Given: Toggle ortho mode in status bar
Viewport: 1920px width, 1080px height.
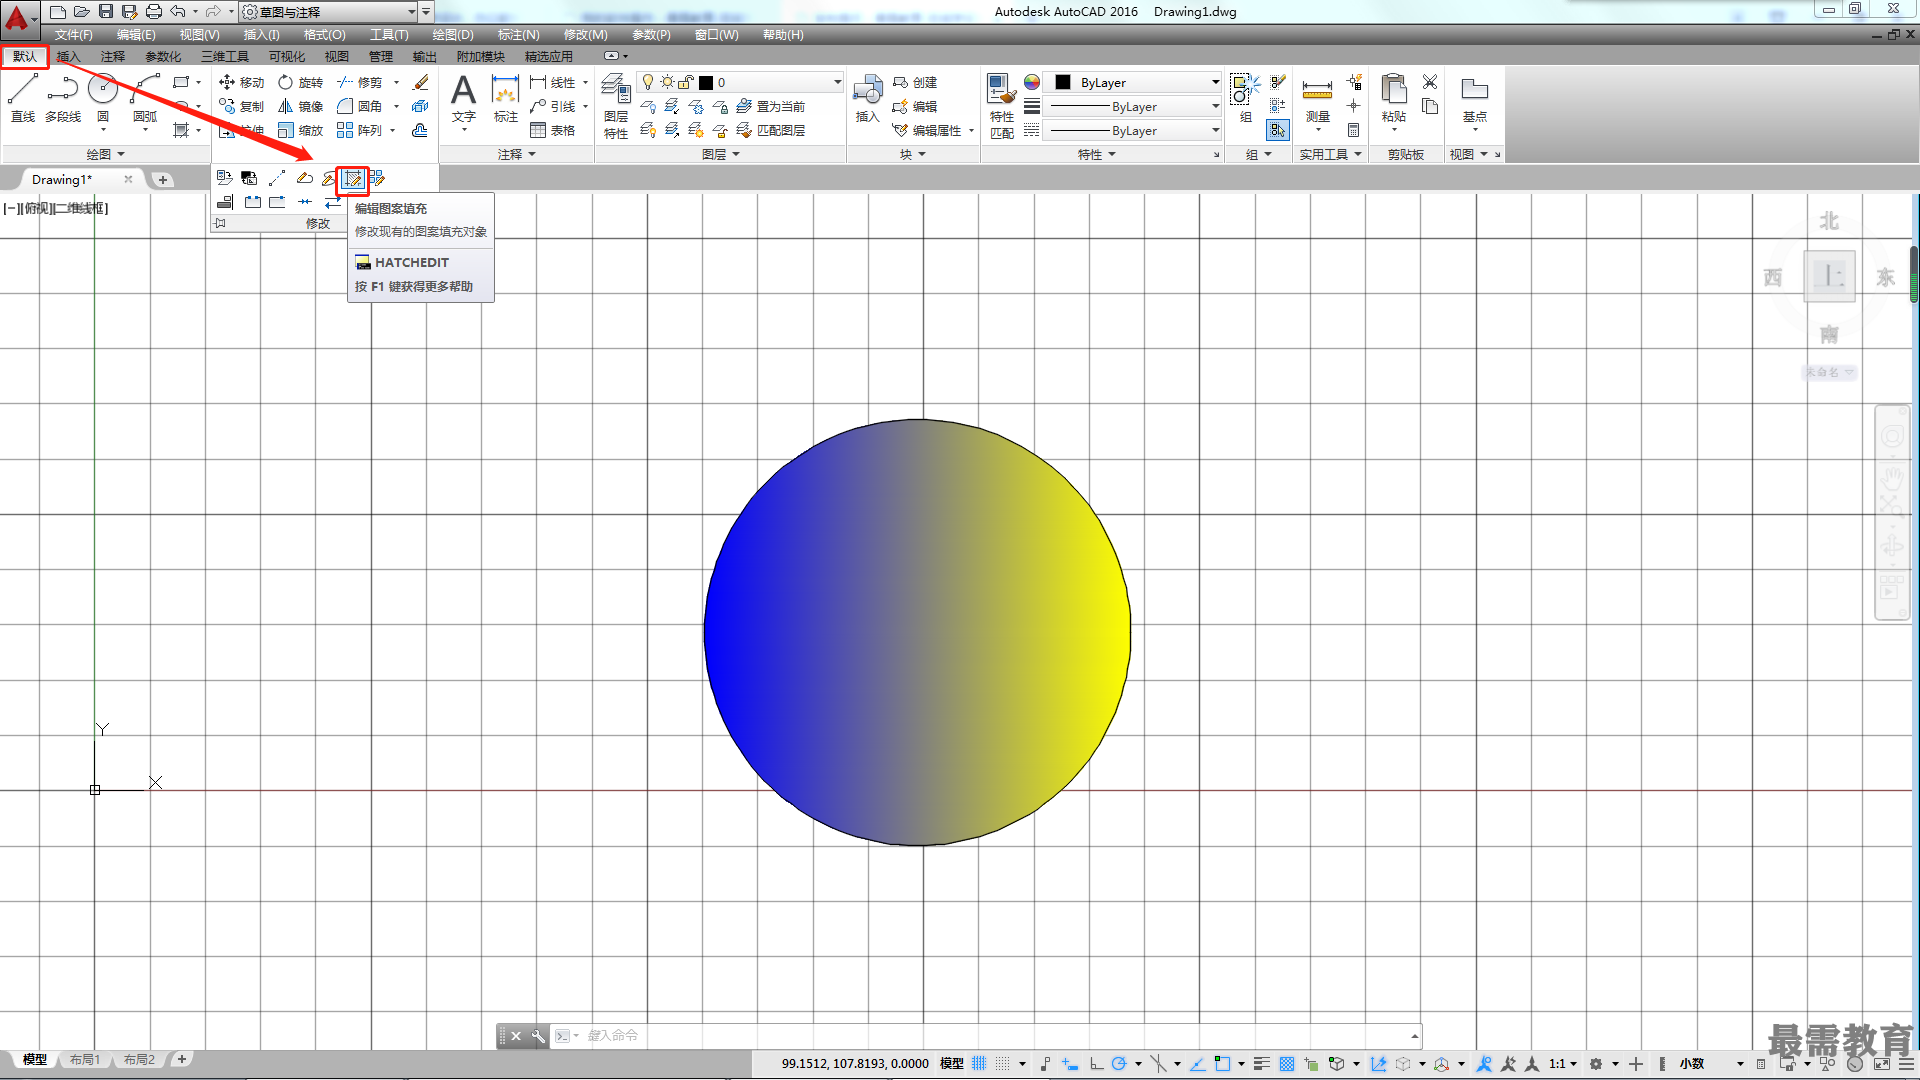Looking at the screenshot, I should (x=1096, y=1063).
